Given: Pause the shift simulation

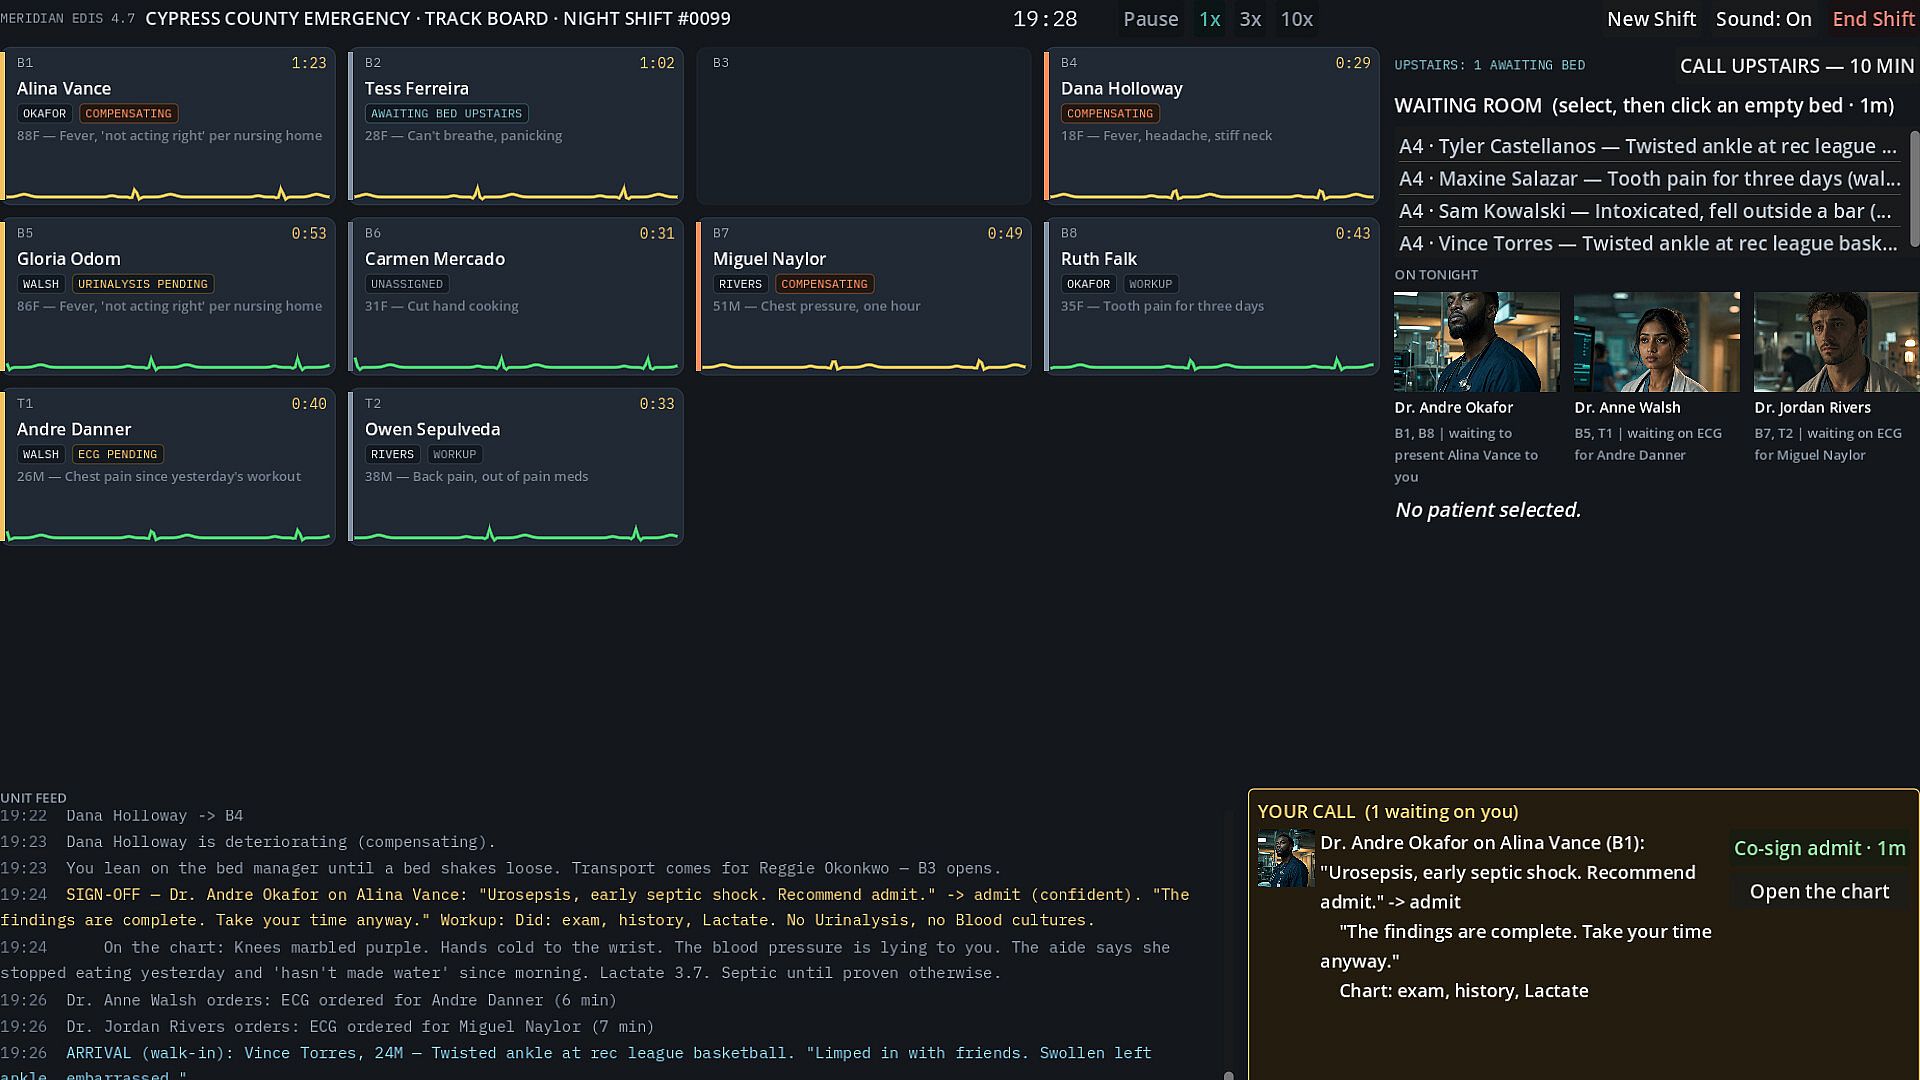Looking at the screenshot, I should pyautogui.click(x=1150, y=19).
